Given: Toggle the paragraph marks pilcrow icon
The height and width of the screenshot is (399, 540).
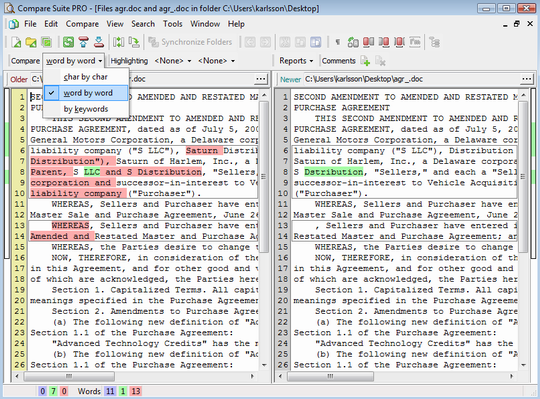Looking at the screenshot, I should [x=338, y=42].
